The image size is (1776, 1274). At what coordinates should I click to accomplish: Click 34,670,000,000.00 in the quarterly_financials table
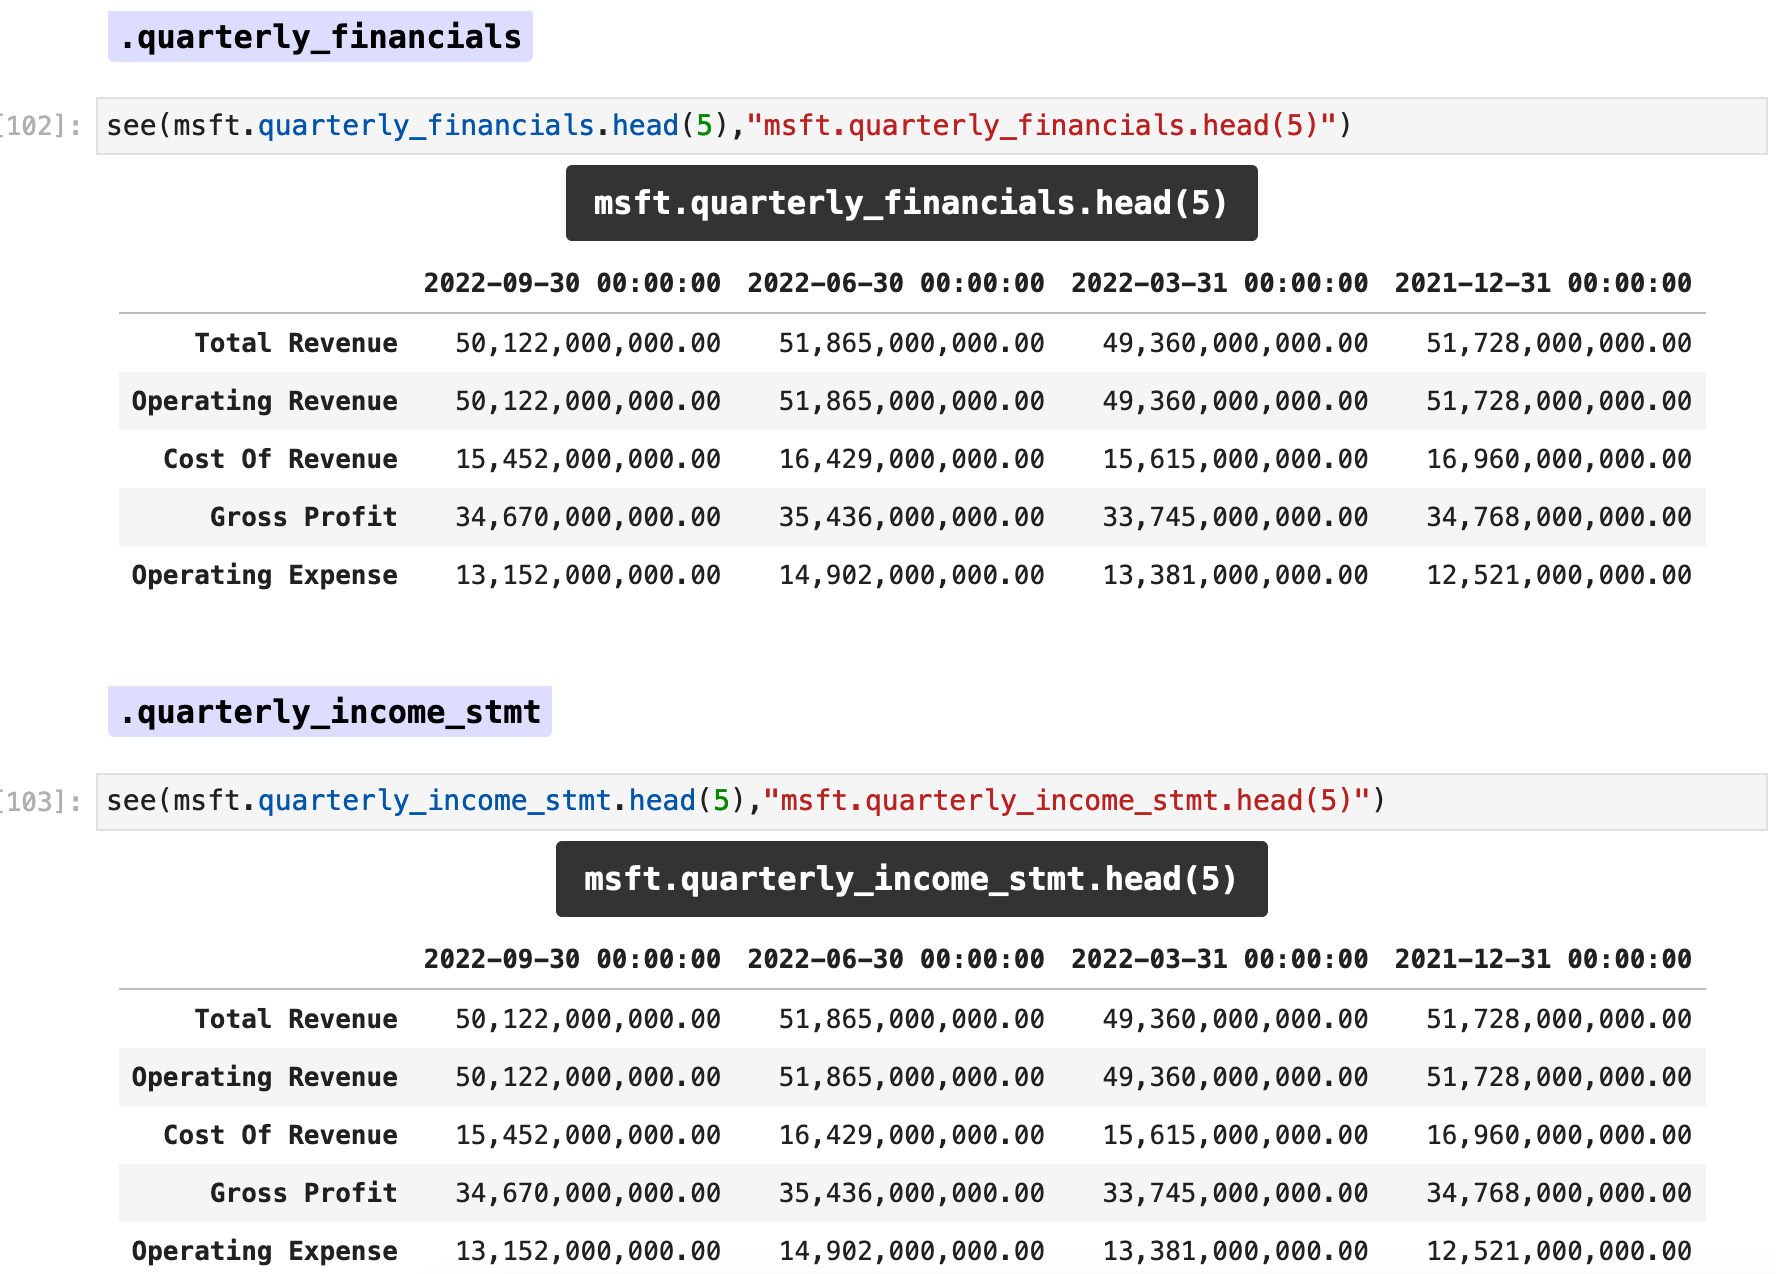pos(588,517)
